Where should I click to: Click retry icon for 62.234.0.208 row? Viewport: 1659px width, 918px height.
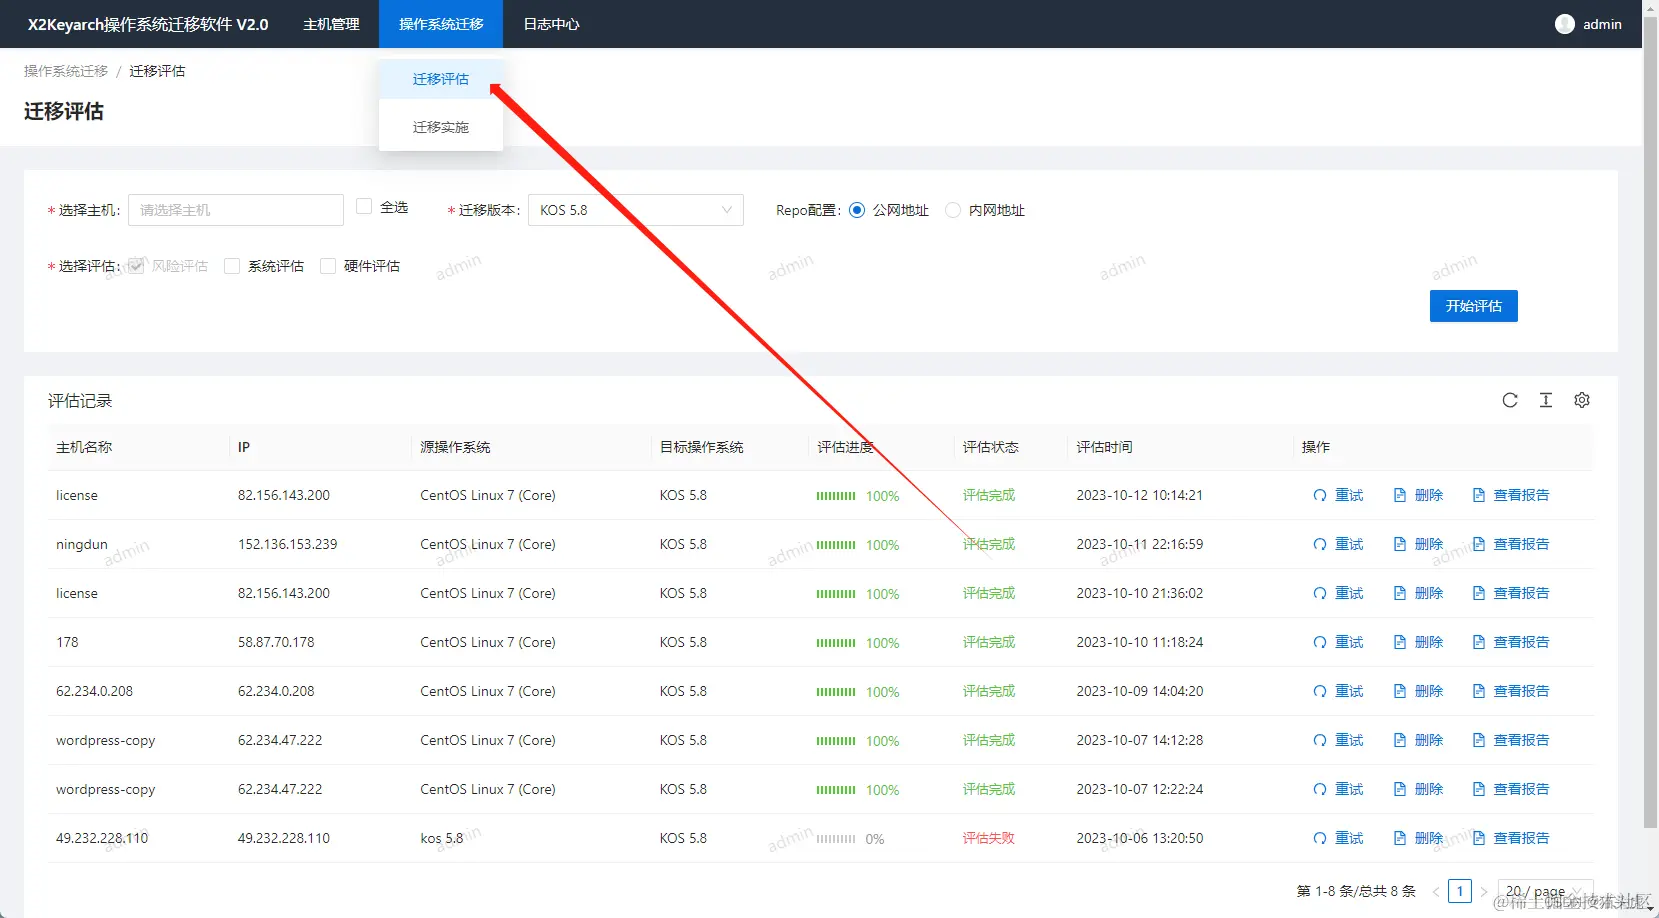1320,691
